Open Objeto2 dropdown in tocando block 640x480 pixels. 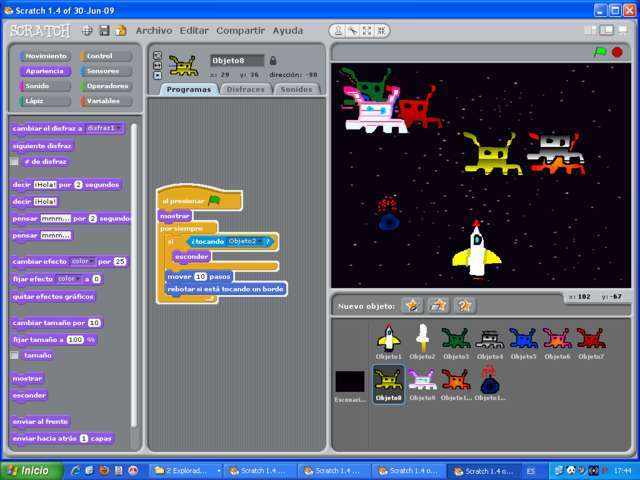coord(267,241)
